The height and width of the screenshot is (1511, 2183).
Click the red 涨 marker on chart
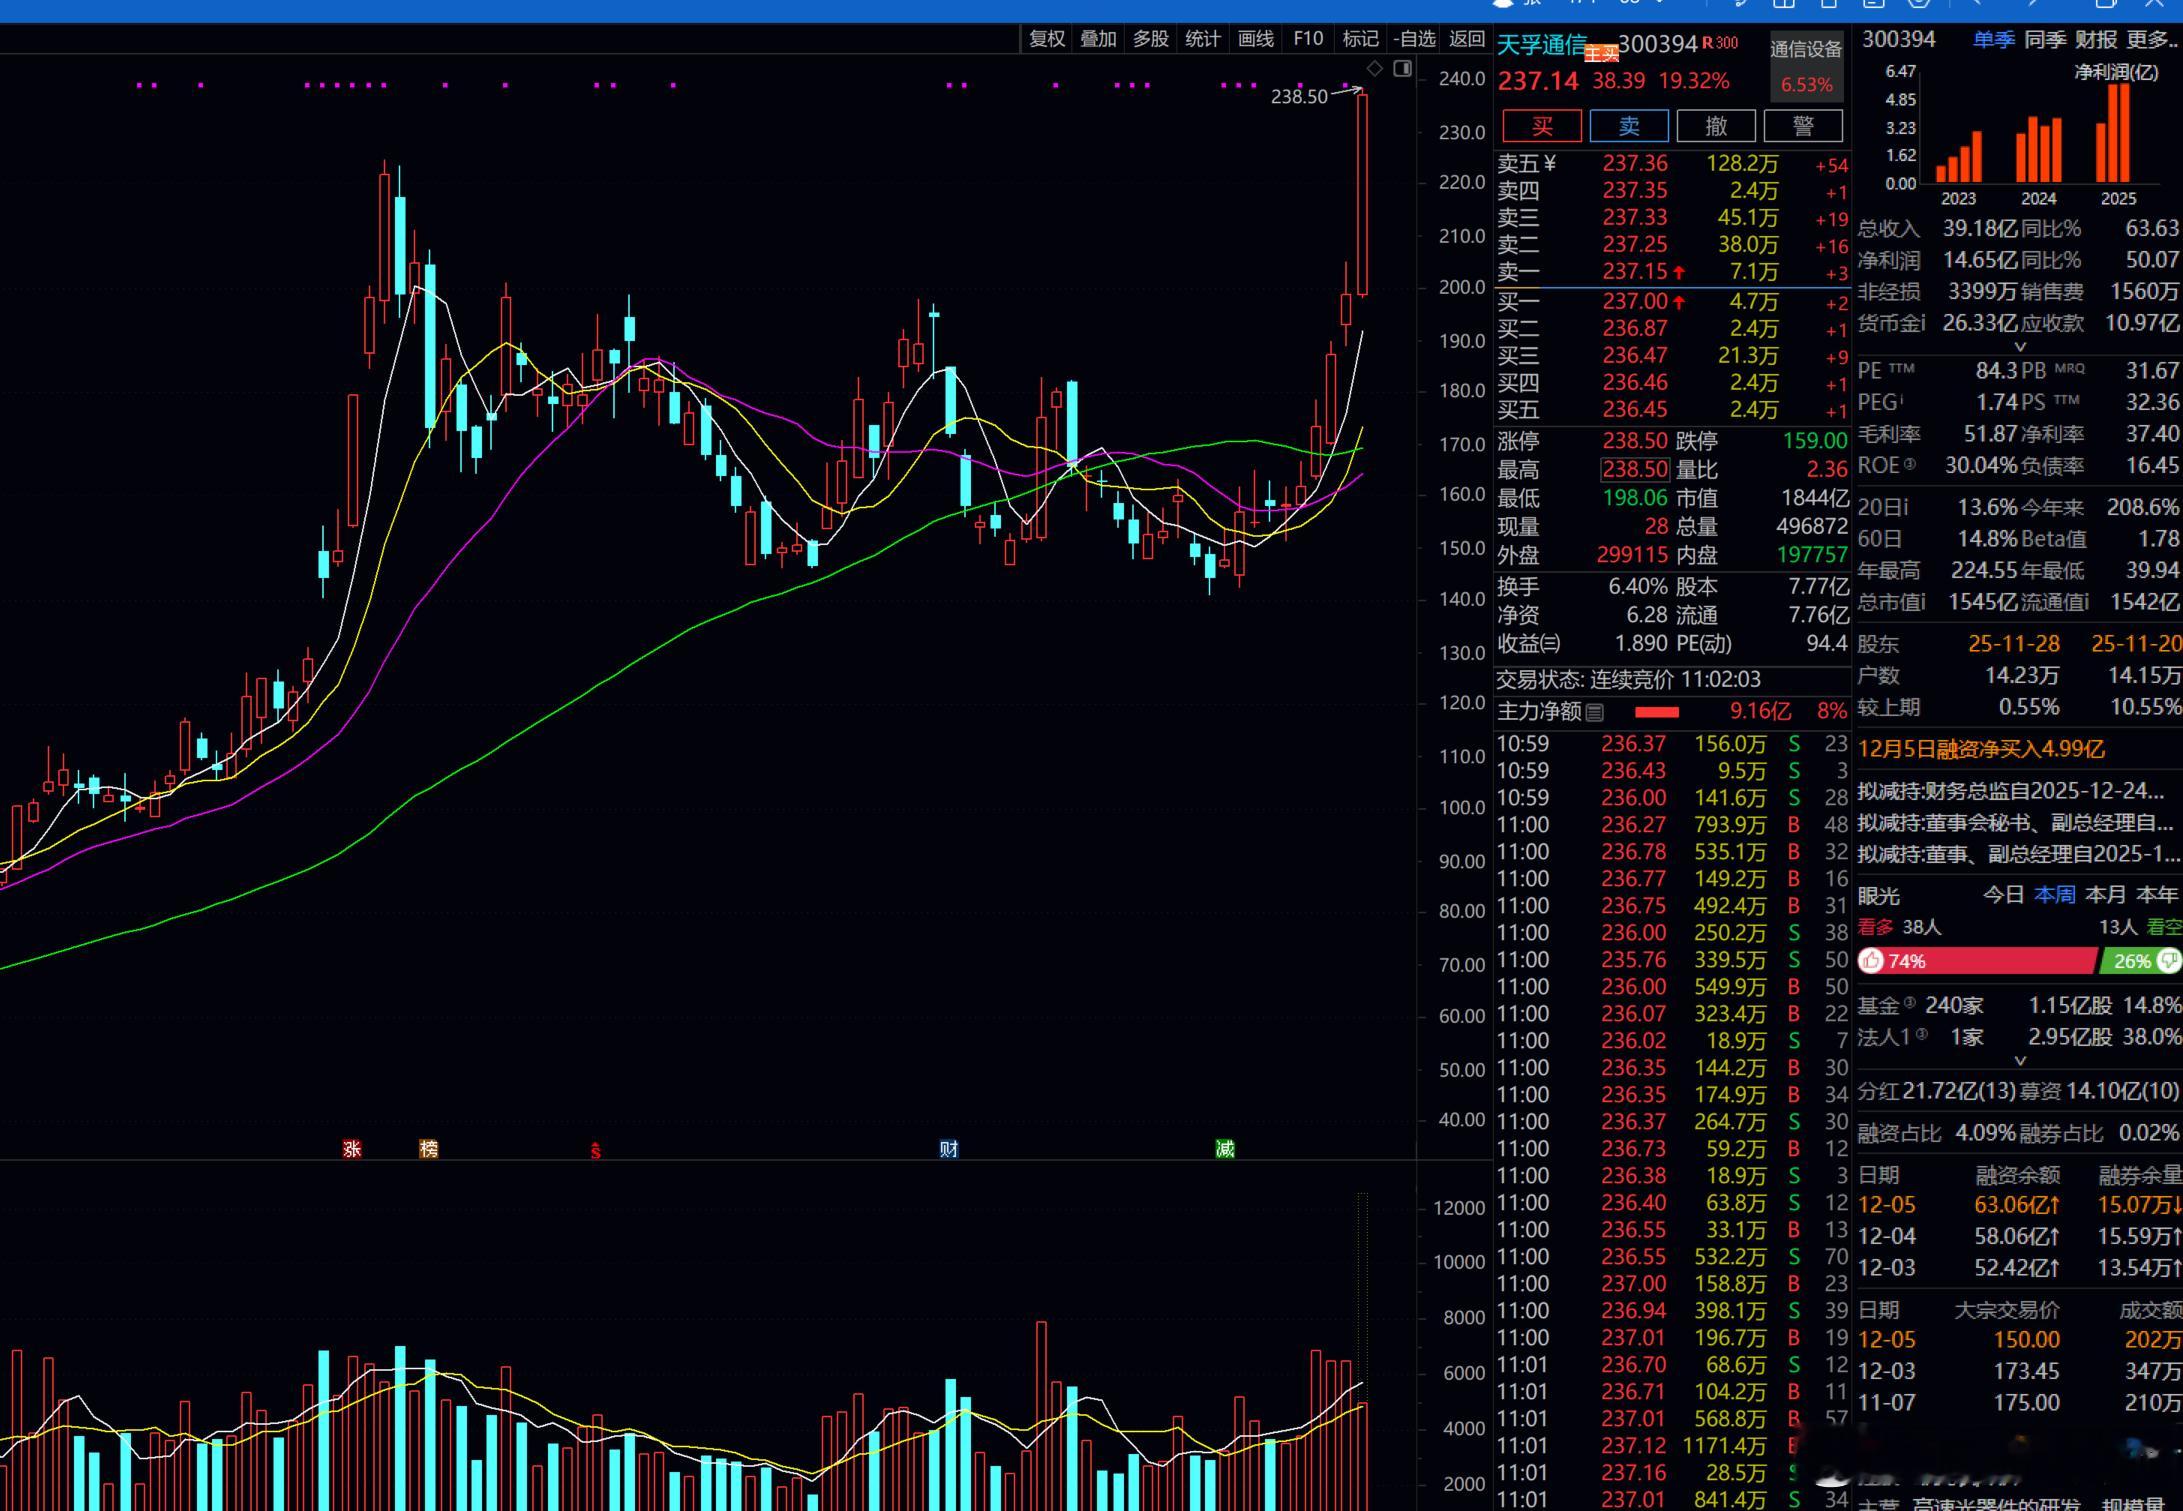pos(352,1149)
